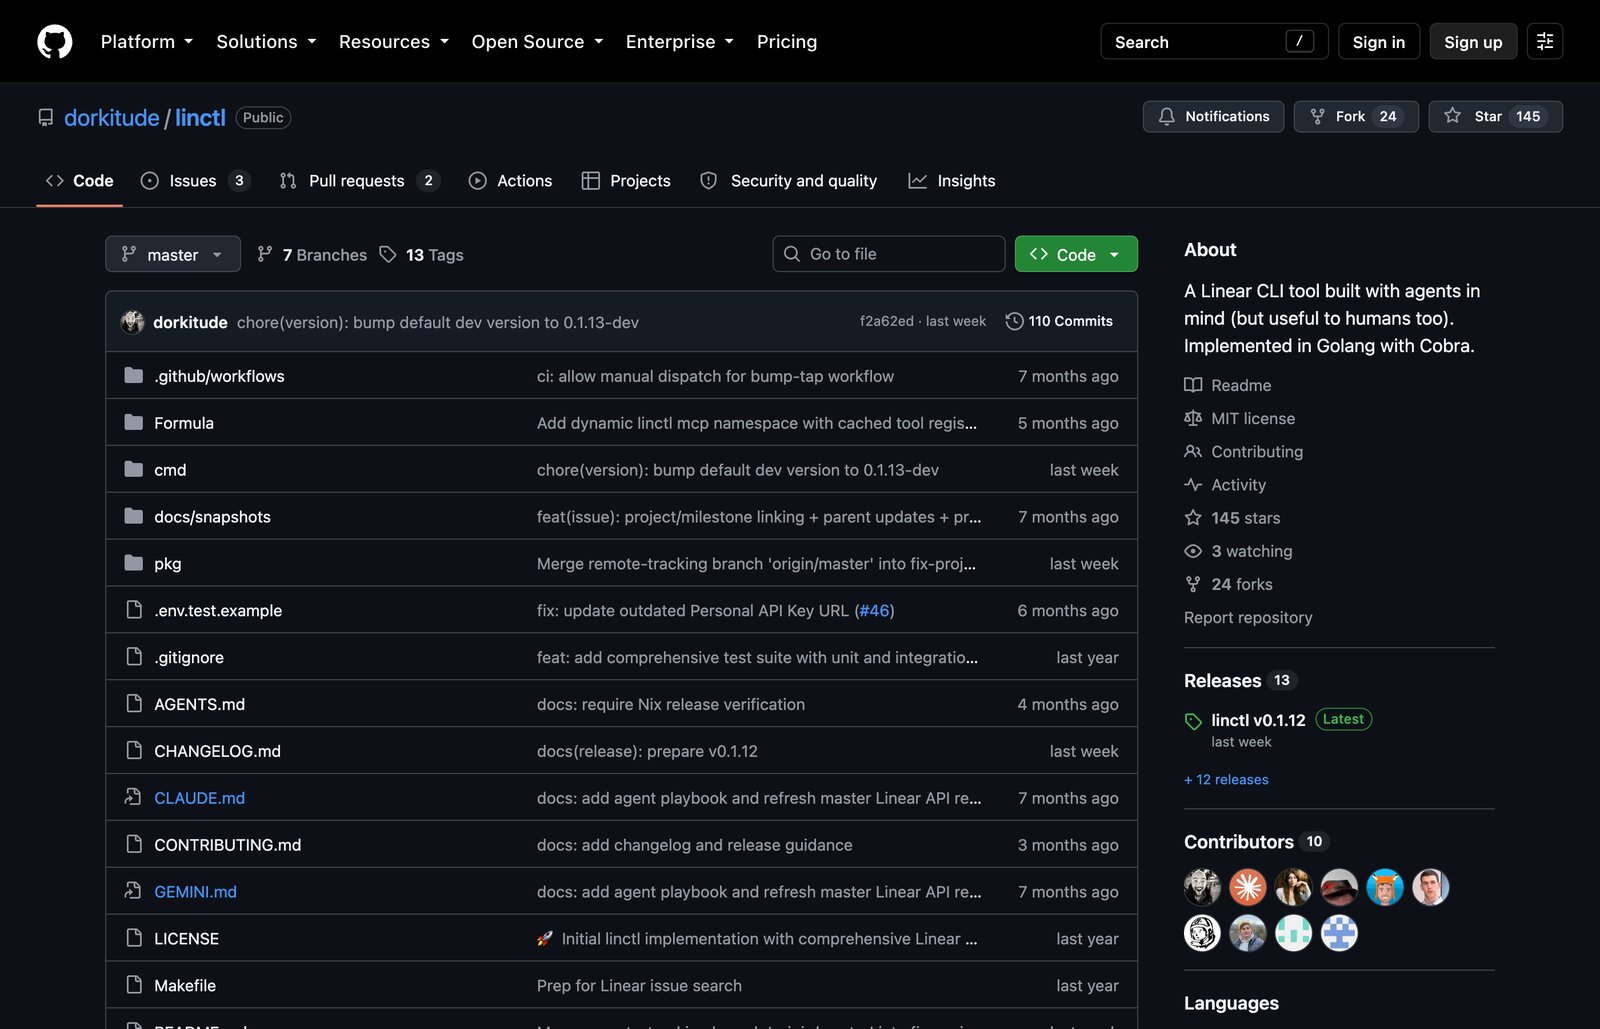Open the .github/workflows folder icon
1600x1029 pixels.
click(134, 375)
